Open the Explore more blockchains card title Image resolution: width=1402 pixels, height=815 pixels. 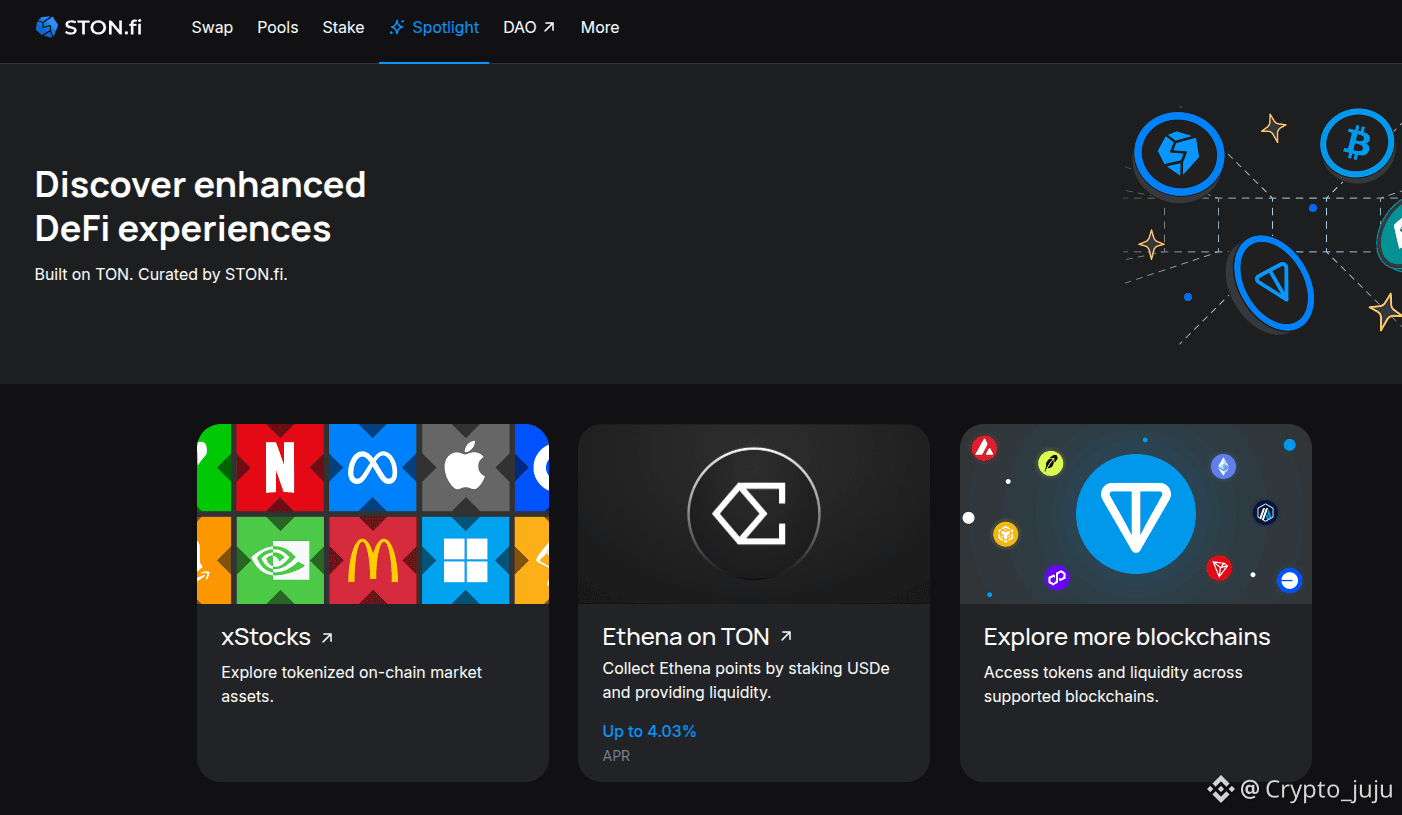click(1127, 637)
